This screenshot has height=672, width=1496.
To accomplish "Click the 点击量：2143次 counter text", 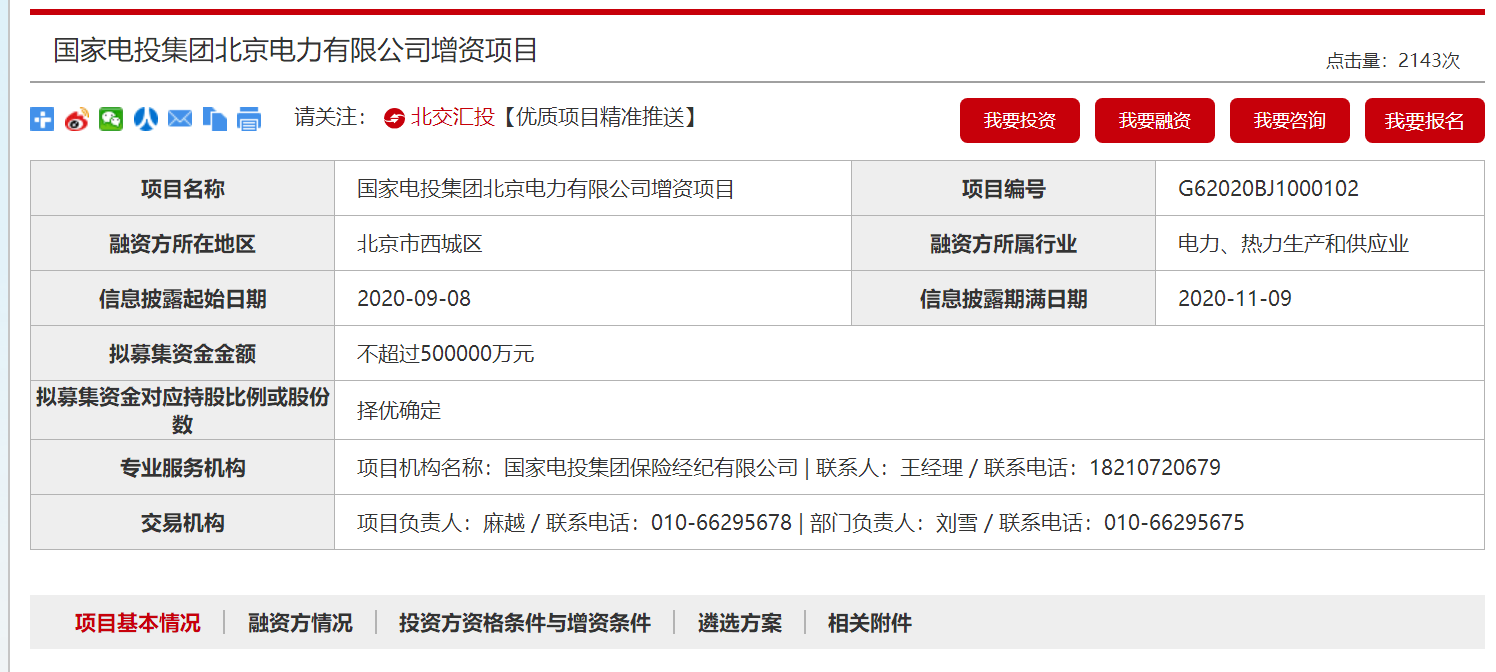I will [x=1393, y=61].
